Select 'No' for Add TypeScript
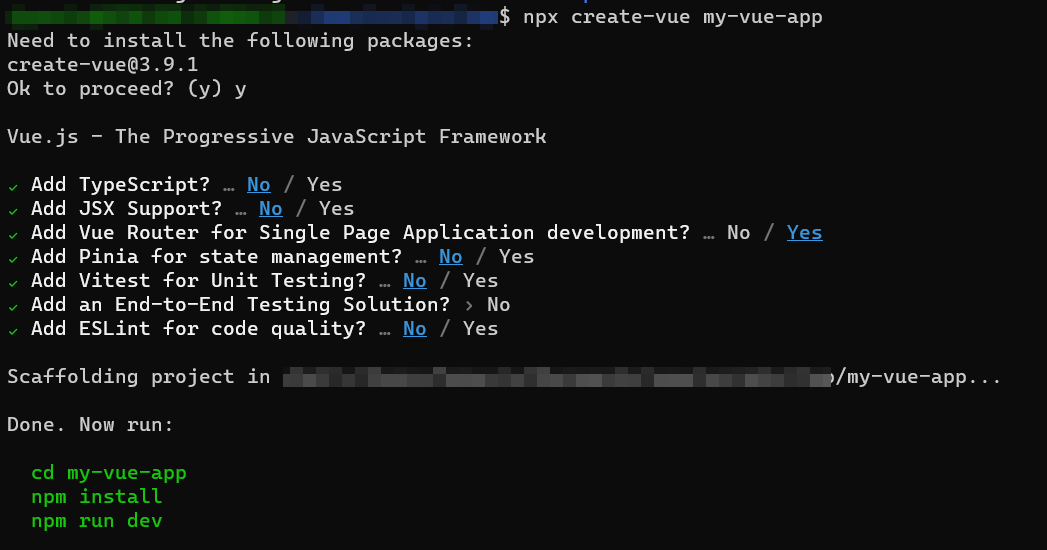1047x550 pixels. pos(258,185)
